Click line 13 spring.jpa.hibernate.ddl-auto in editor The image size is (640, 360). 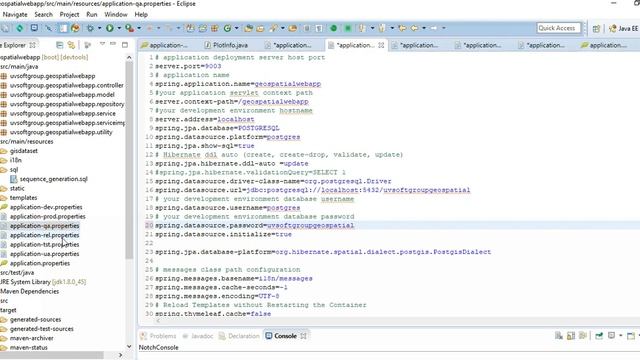pos(231,164)
